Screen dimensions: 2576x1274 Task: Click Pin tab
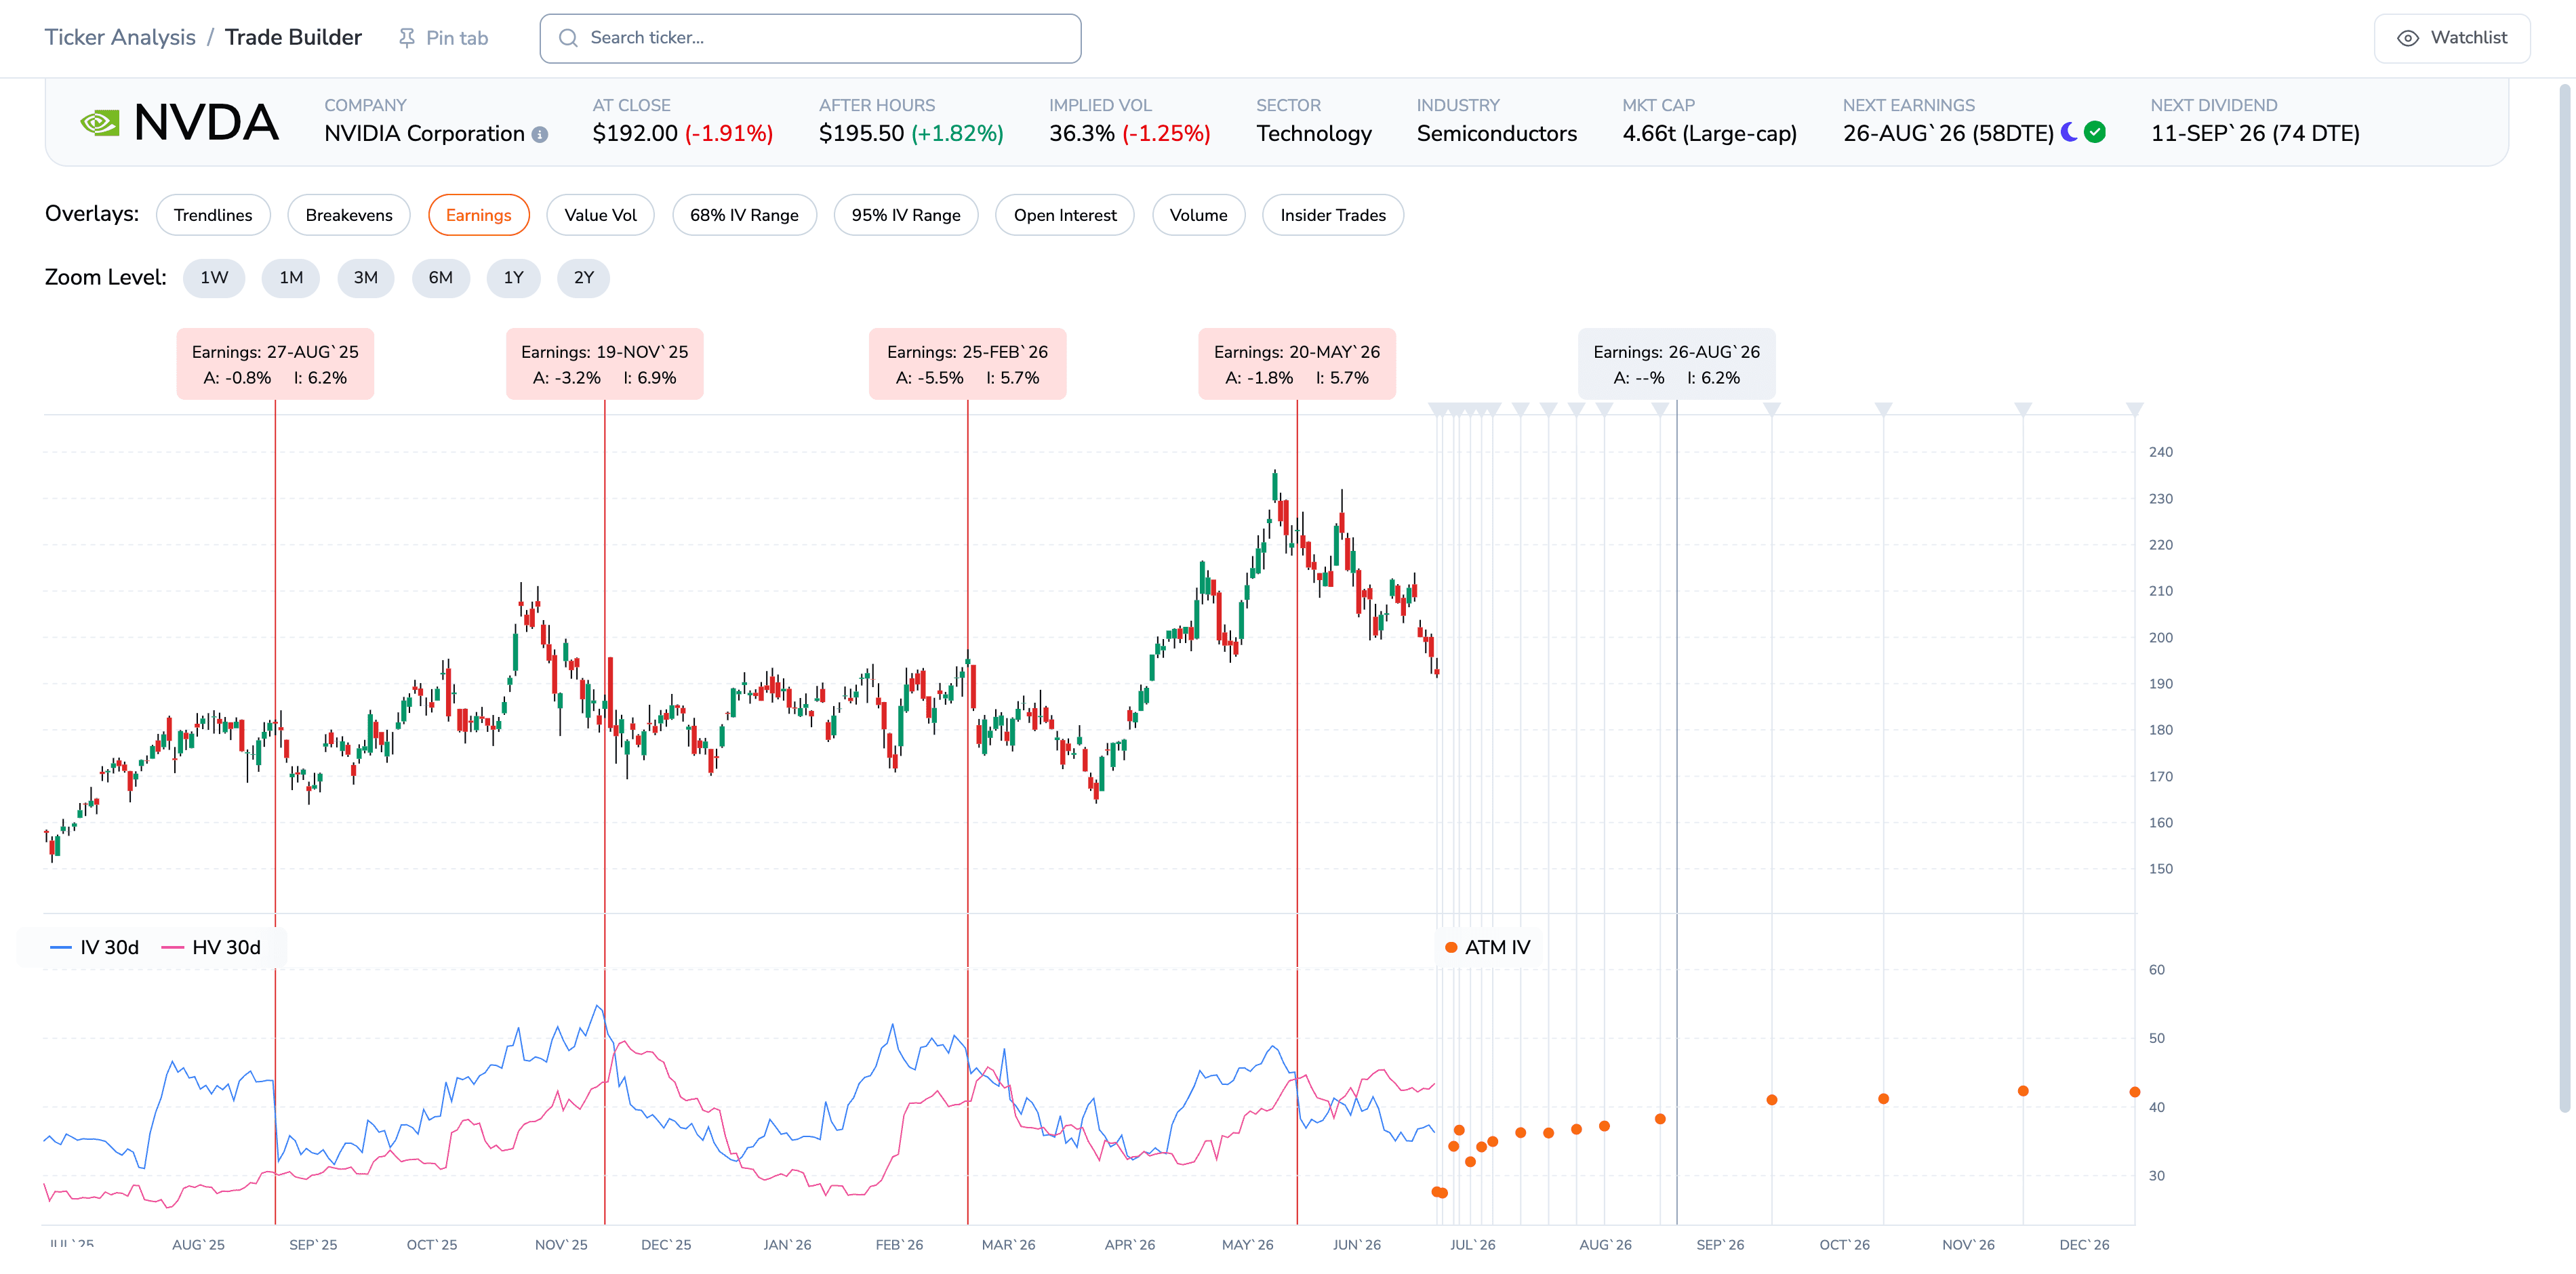tap(443, 38)
